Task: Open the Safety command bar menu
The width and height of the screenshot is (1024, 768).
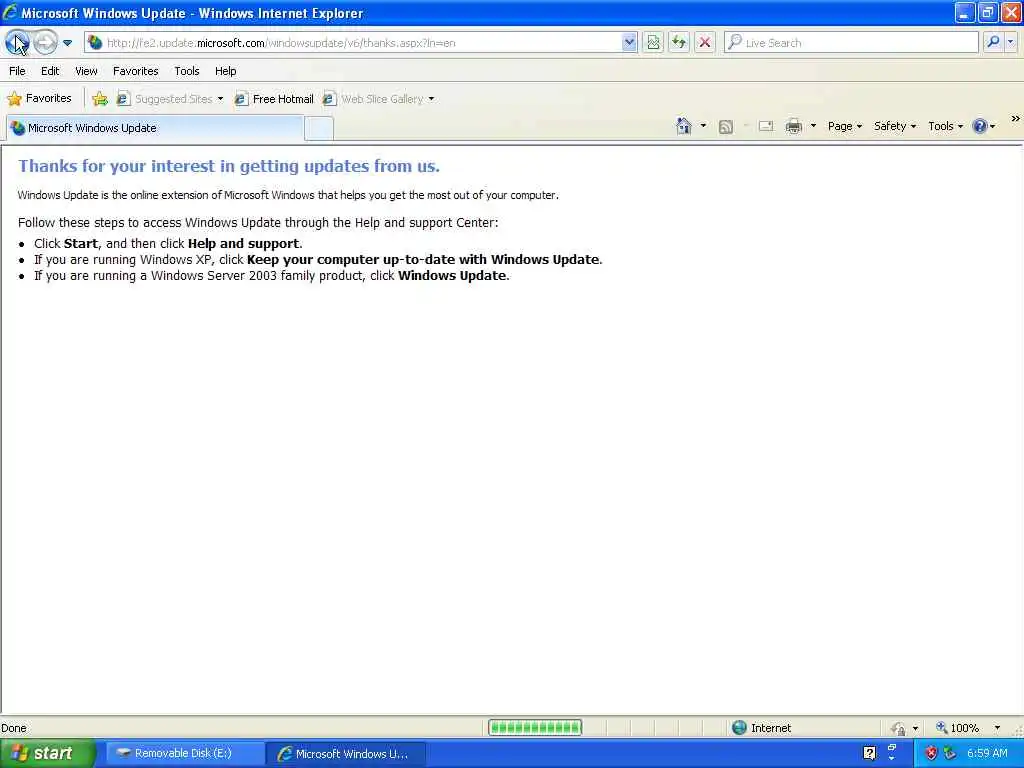Action: pyautogui.click(x=895, y=126)
